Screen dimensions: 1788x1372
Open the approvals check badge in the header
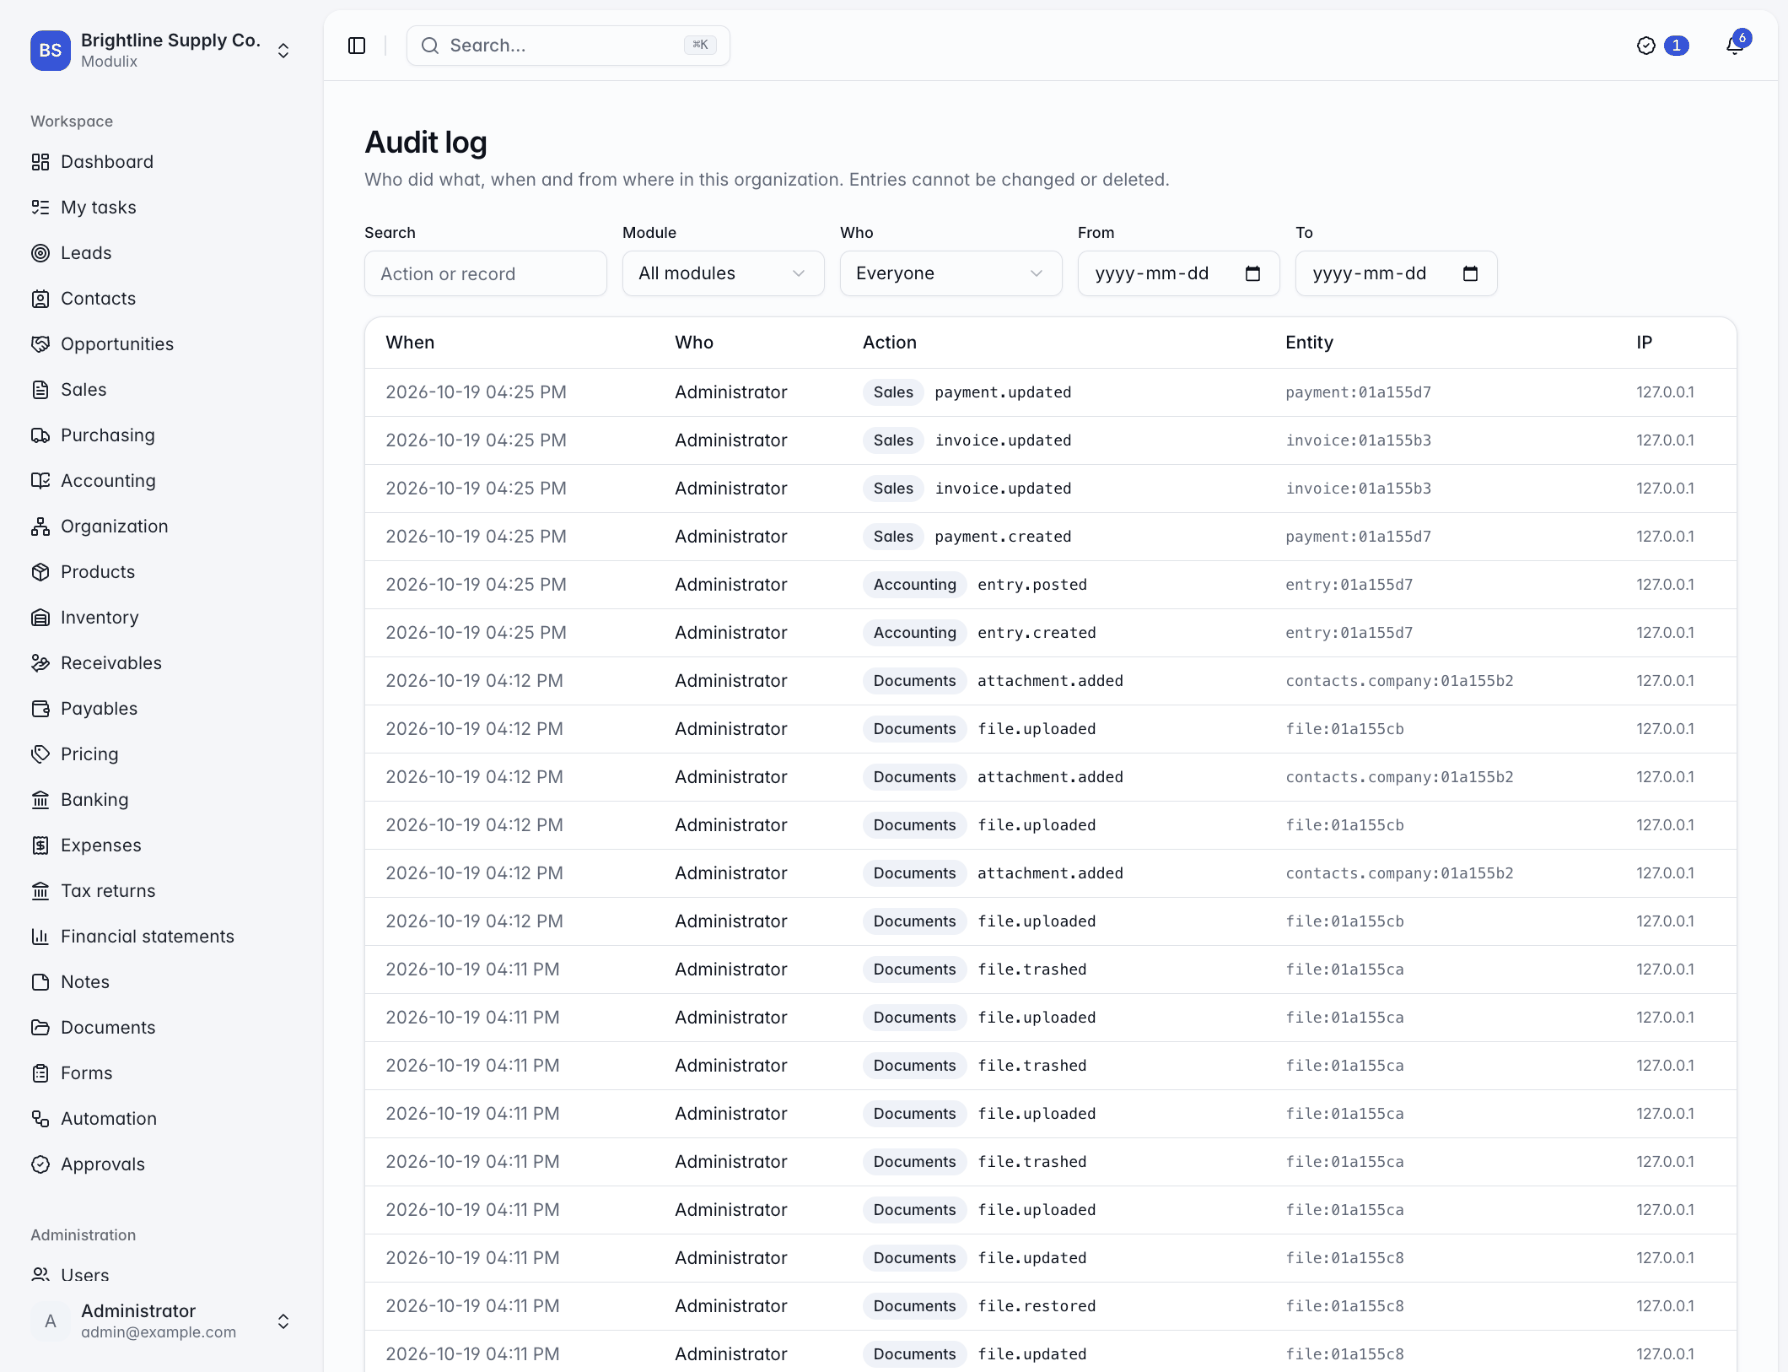[x=1663, y=46]
